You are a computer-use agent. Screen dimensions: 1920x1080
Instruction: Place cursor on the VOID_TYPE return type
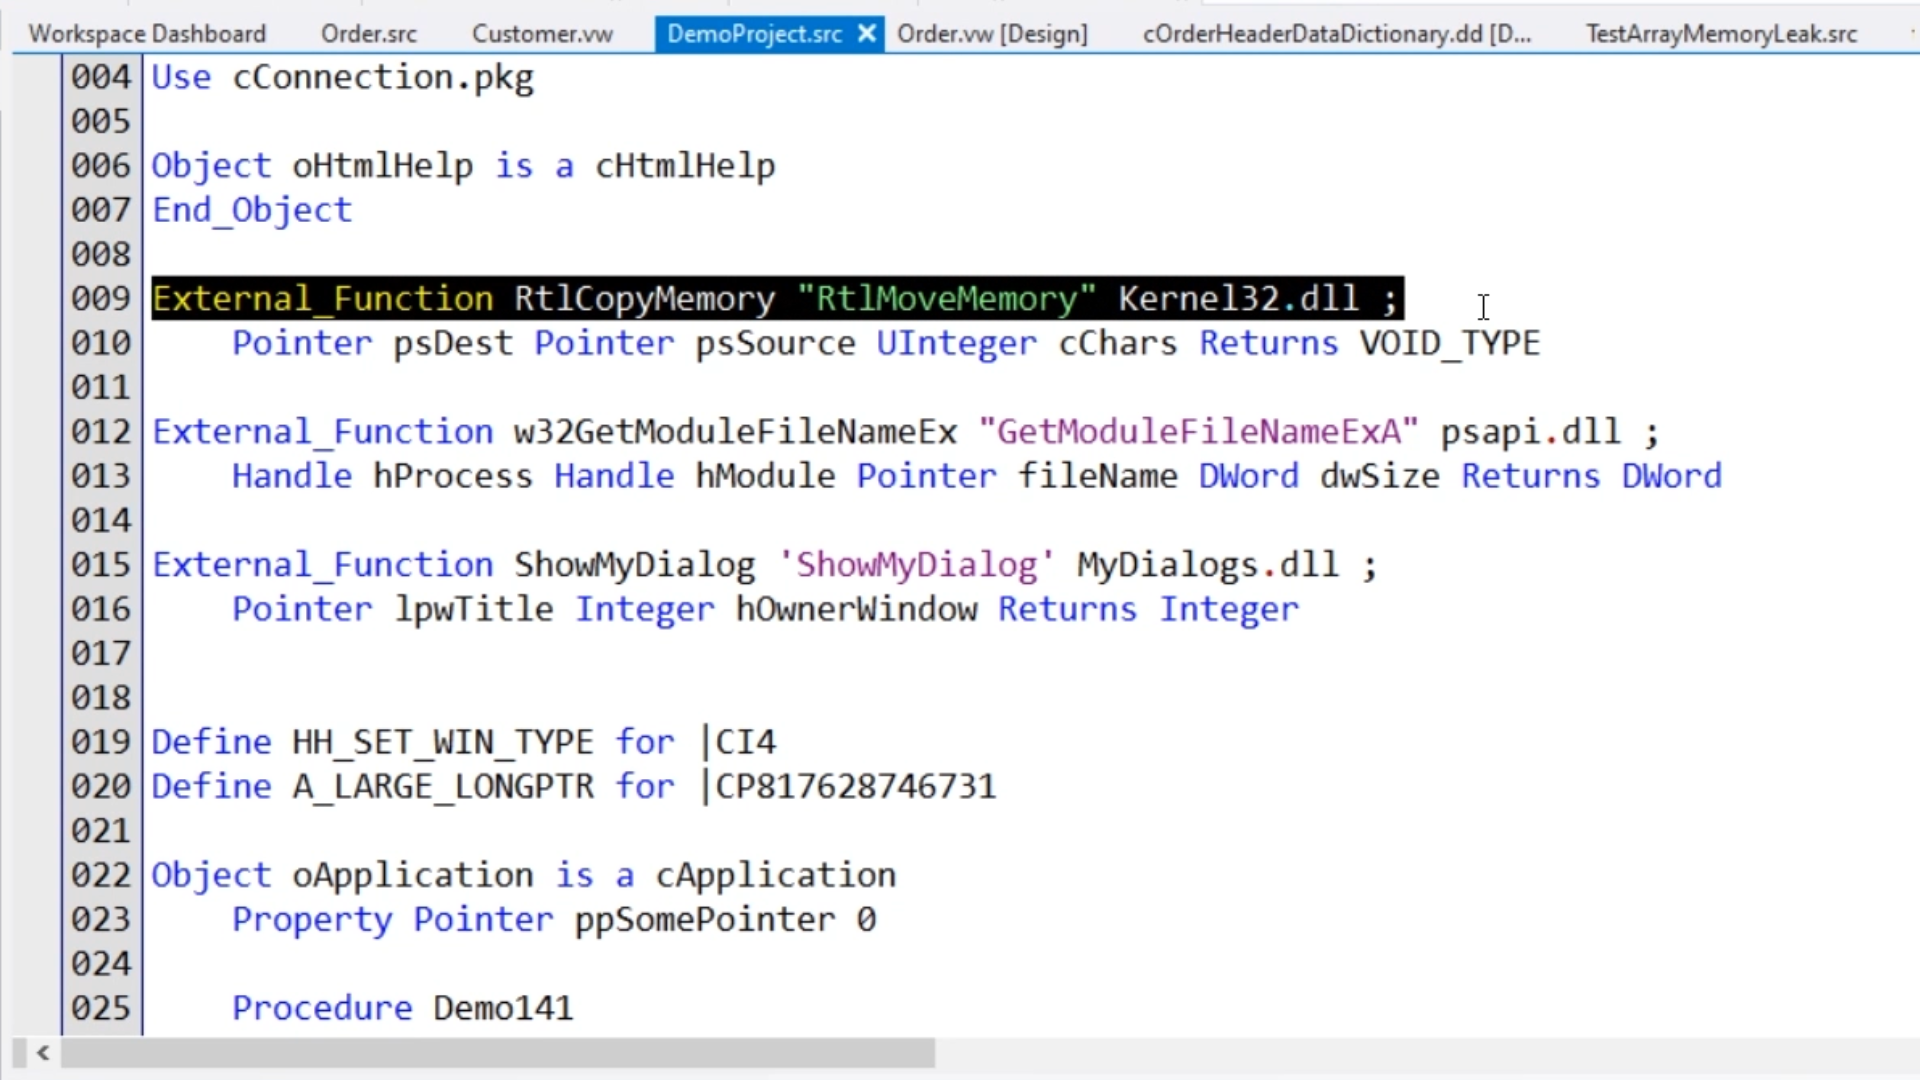pyautogui.click(x=1449, y=343)
